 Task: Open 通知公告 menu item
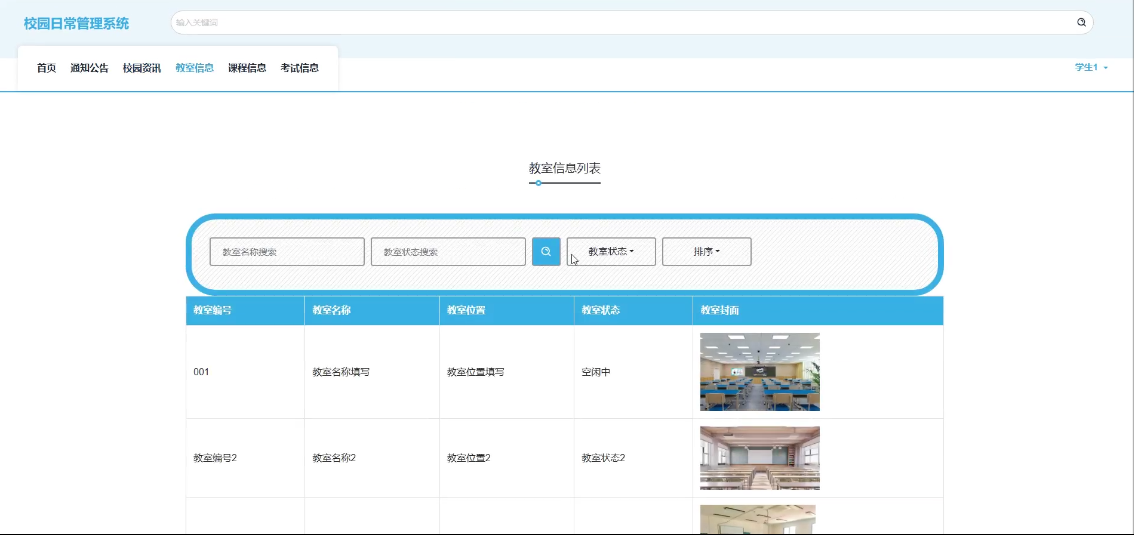(x=89, y=68)
